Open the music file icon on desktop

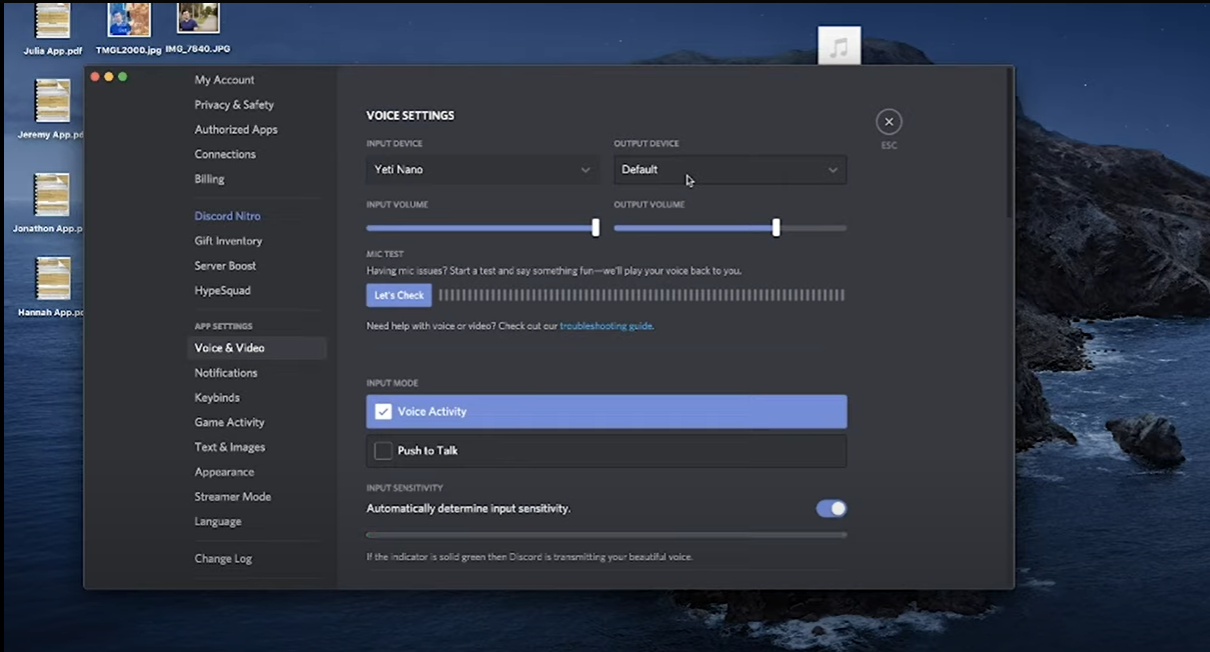[x=839, y=47]
